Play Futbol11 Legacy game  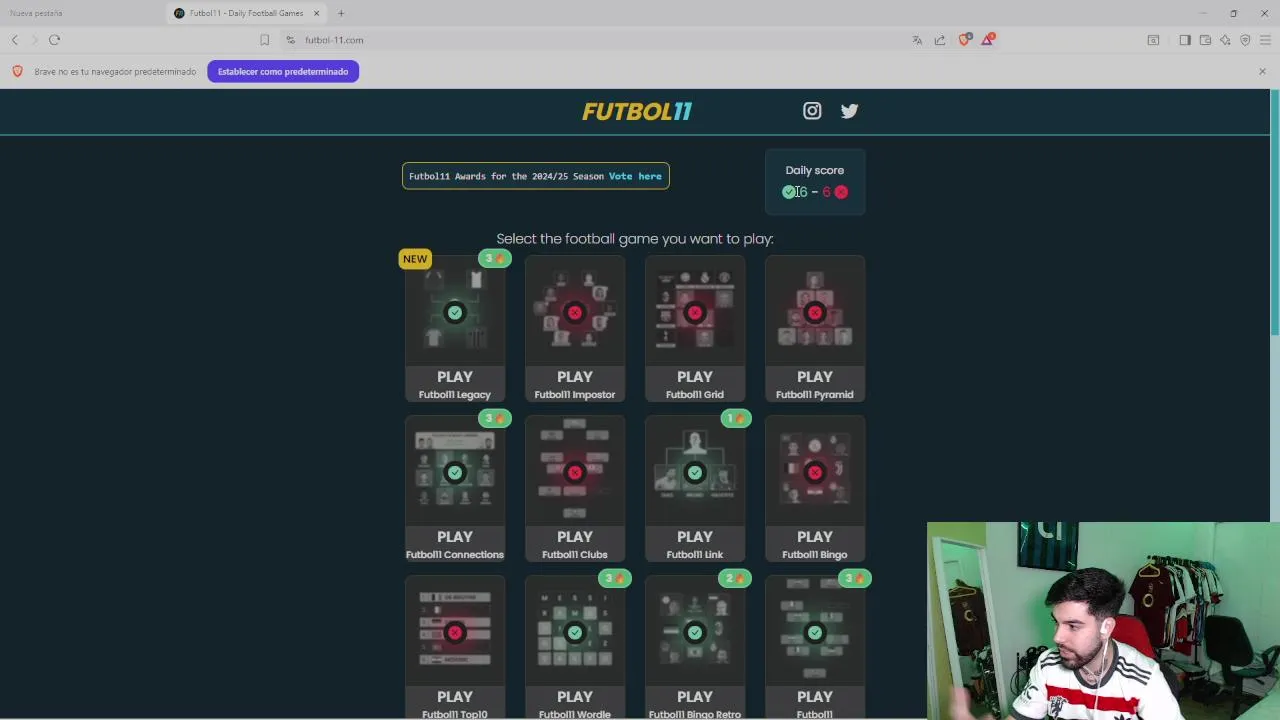(x=455, y=330)
